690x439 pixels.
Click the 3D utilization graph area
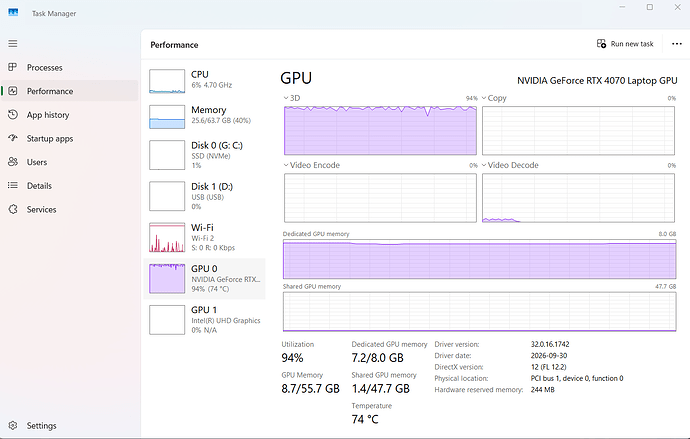point(380,130)
